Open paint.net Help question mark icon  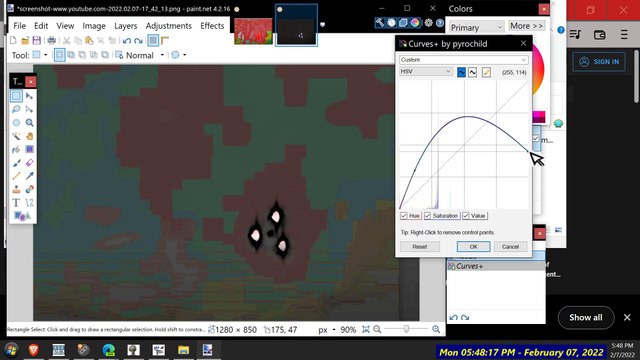tap(440, 23)
